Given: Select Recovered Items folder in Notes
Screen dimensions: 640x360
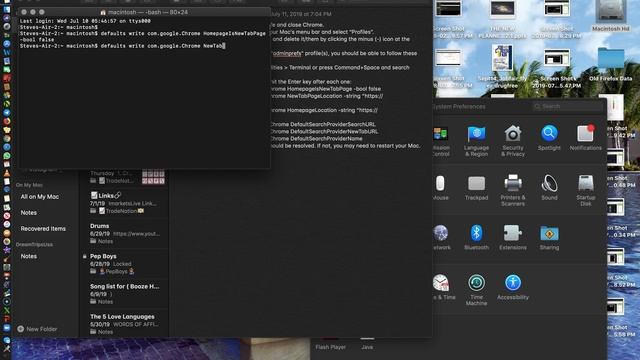Looking at the screenshot, I should [43, 229].
